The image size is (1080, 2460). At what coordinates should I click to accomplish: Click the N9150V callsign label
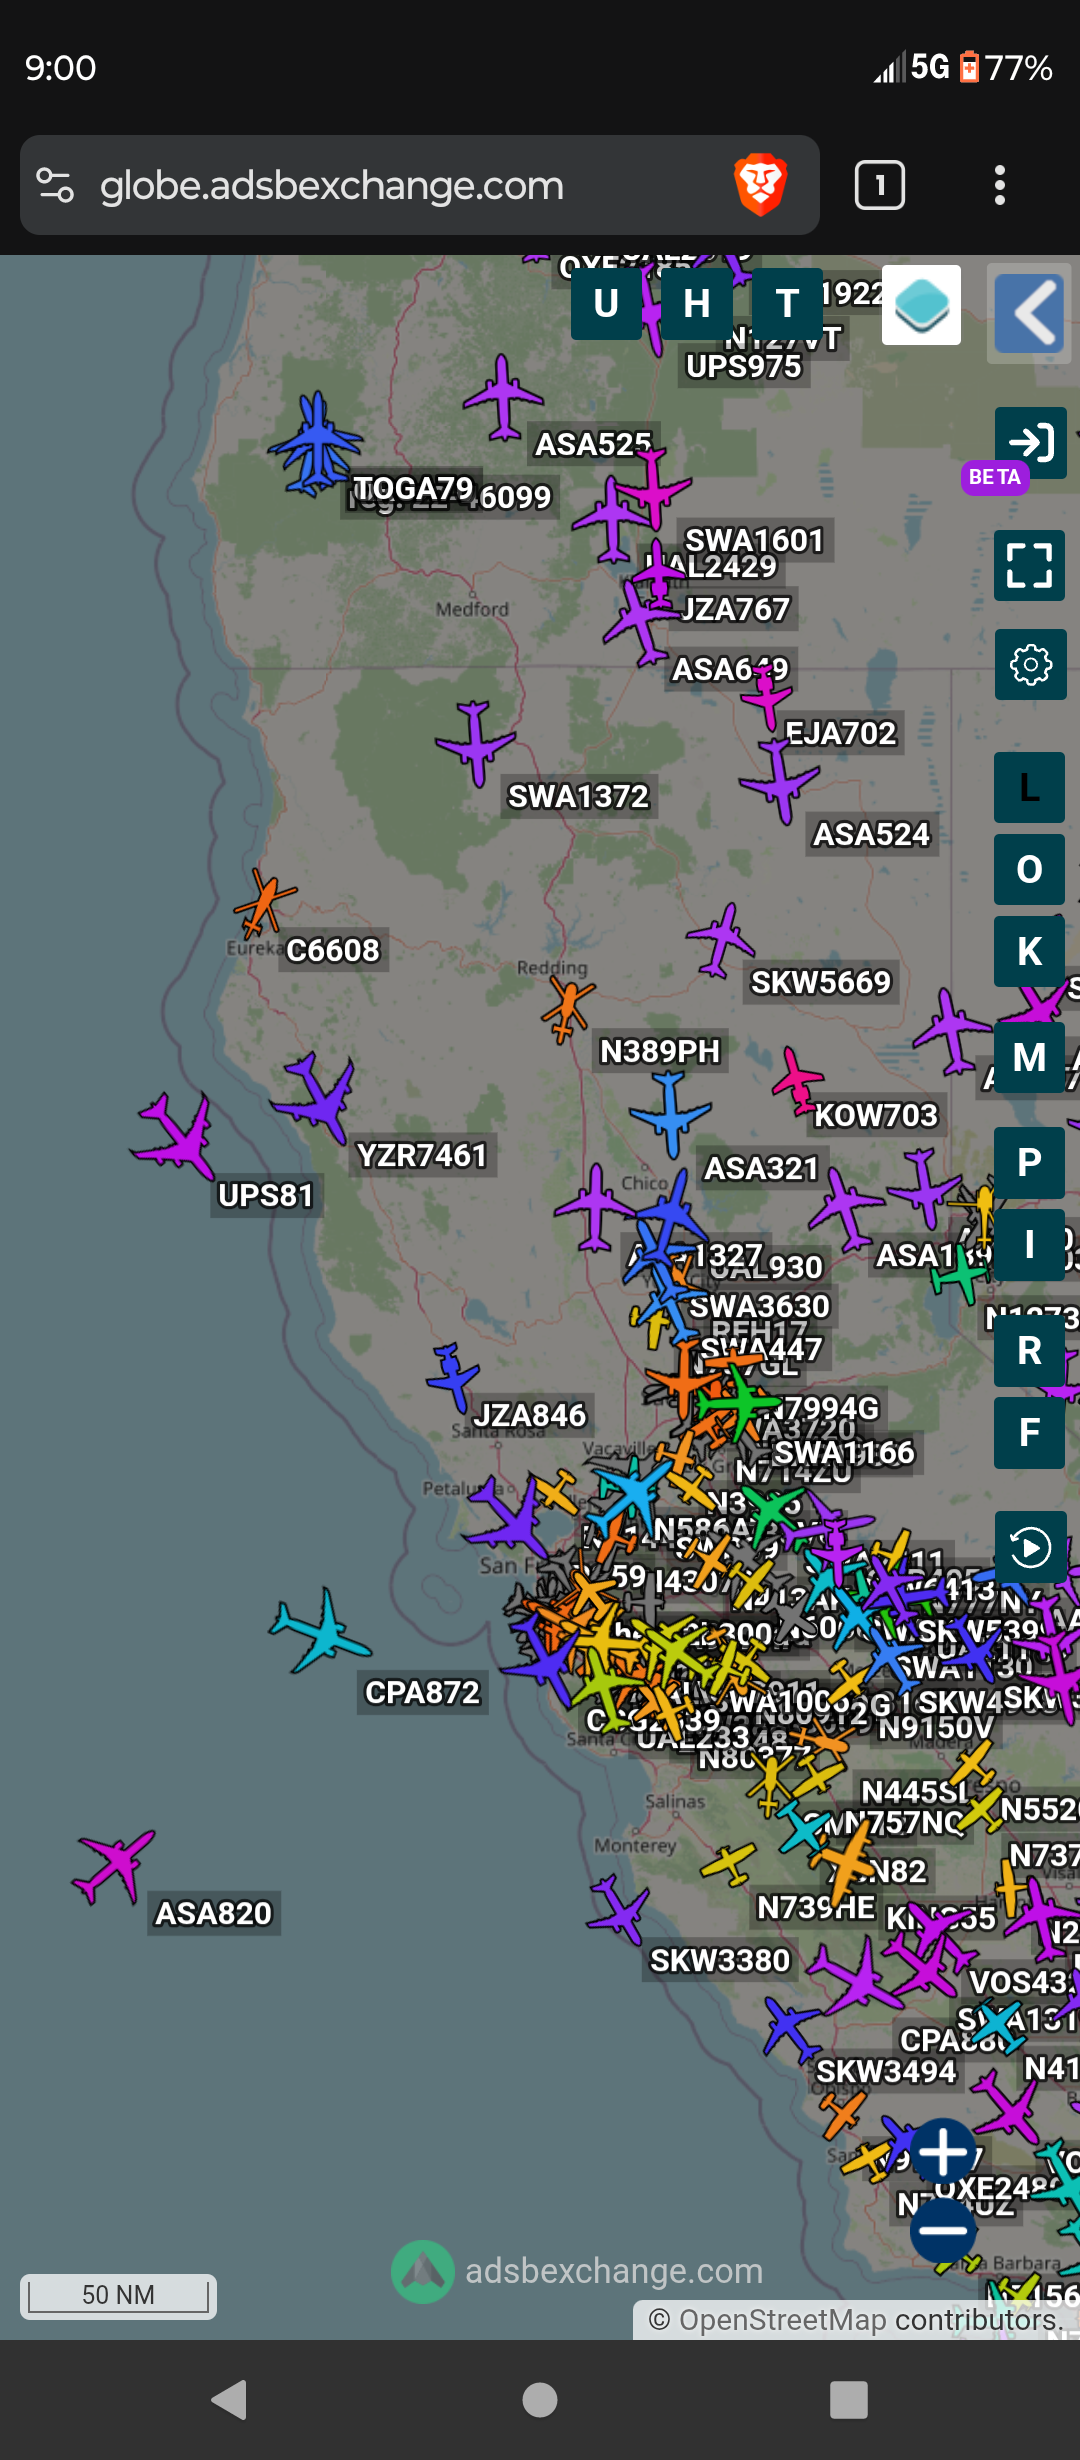[x=936, y=1728]
